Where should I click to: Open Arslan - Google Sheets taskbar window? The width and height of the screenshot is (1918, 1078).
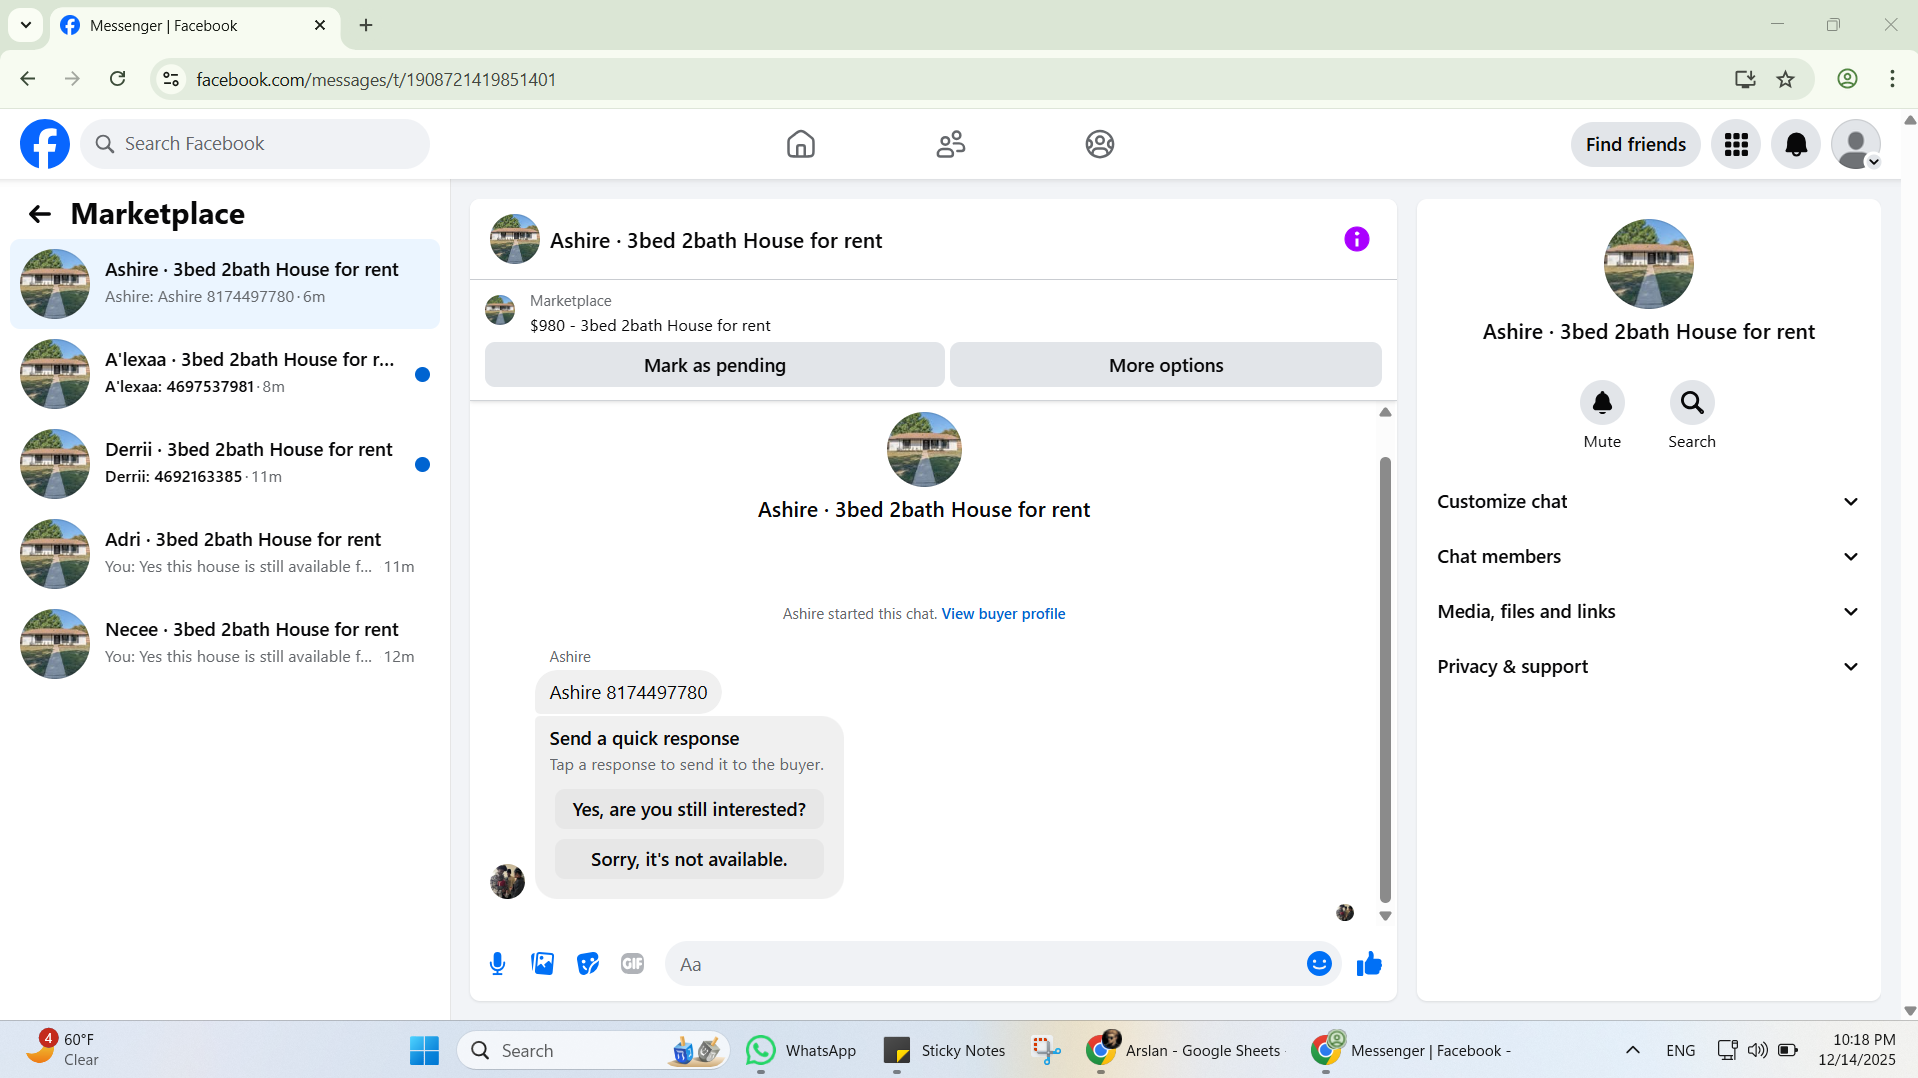point(1183,1050)
